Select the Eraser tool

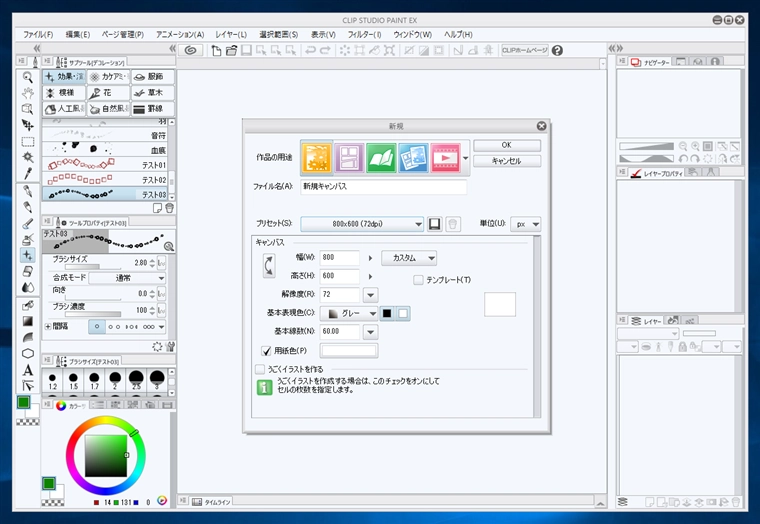pos(28,271)
